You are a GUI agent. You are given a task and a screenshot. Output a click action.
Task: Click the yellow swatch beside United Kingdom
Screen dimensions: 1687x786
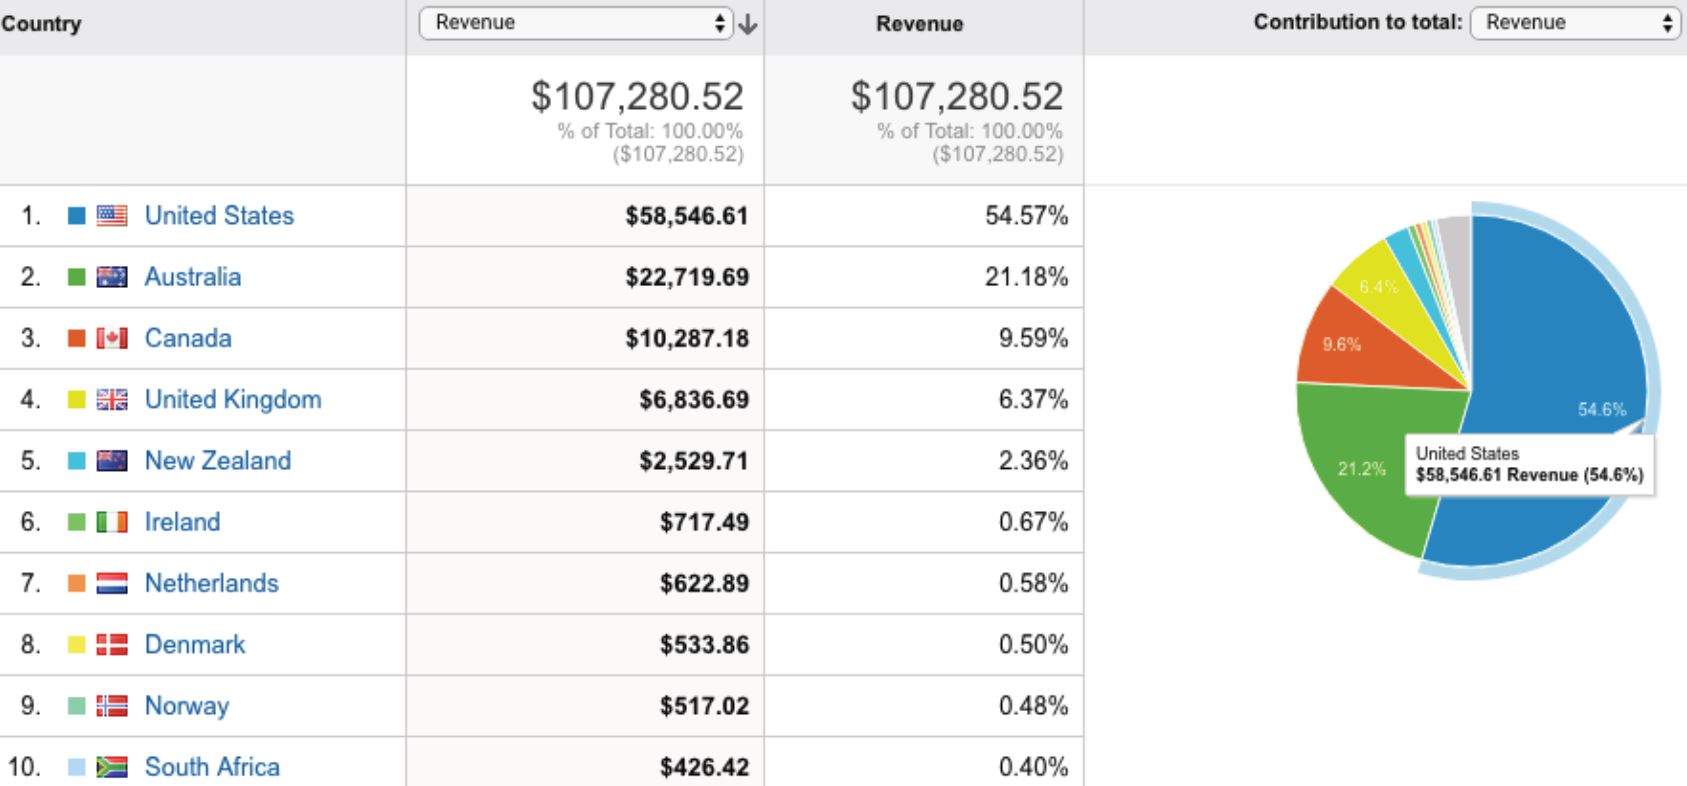click(76, 399)
